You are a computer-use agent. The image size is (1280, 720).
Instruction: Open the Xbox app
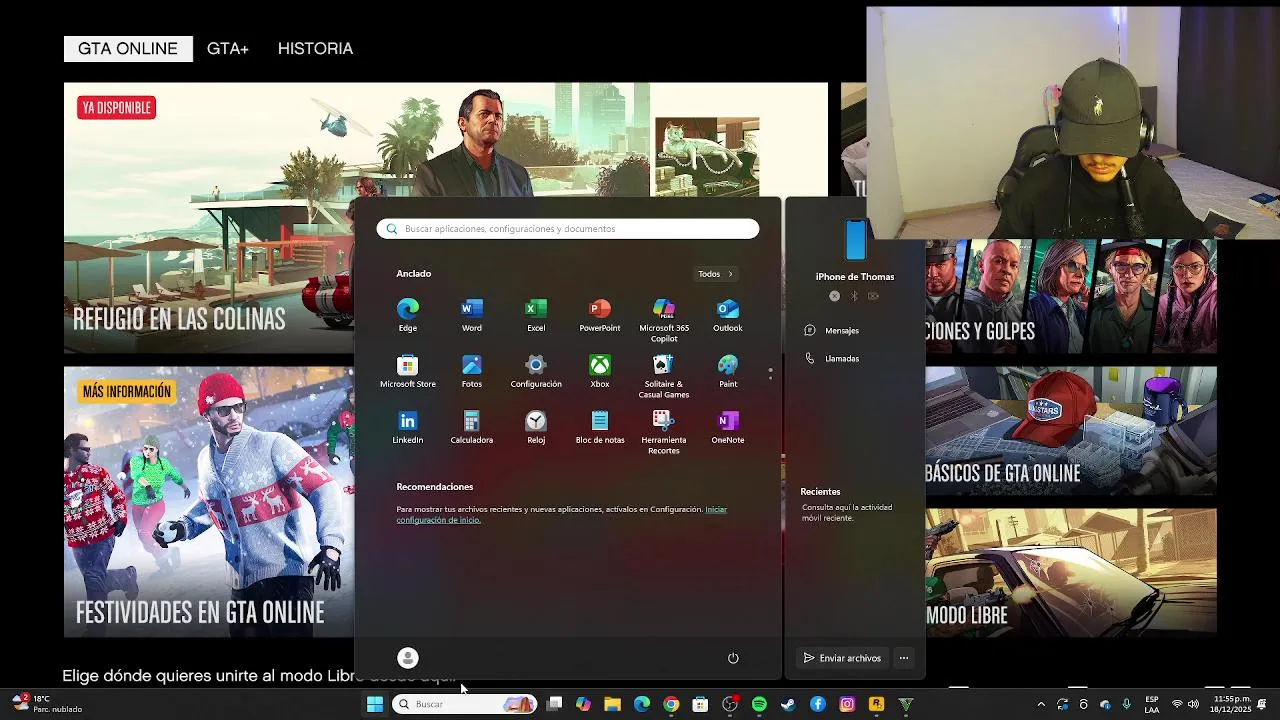tap(600, 371)
